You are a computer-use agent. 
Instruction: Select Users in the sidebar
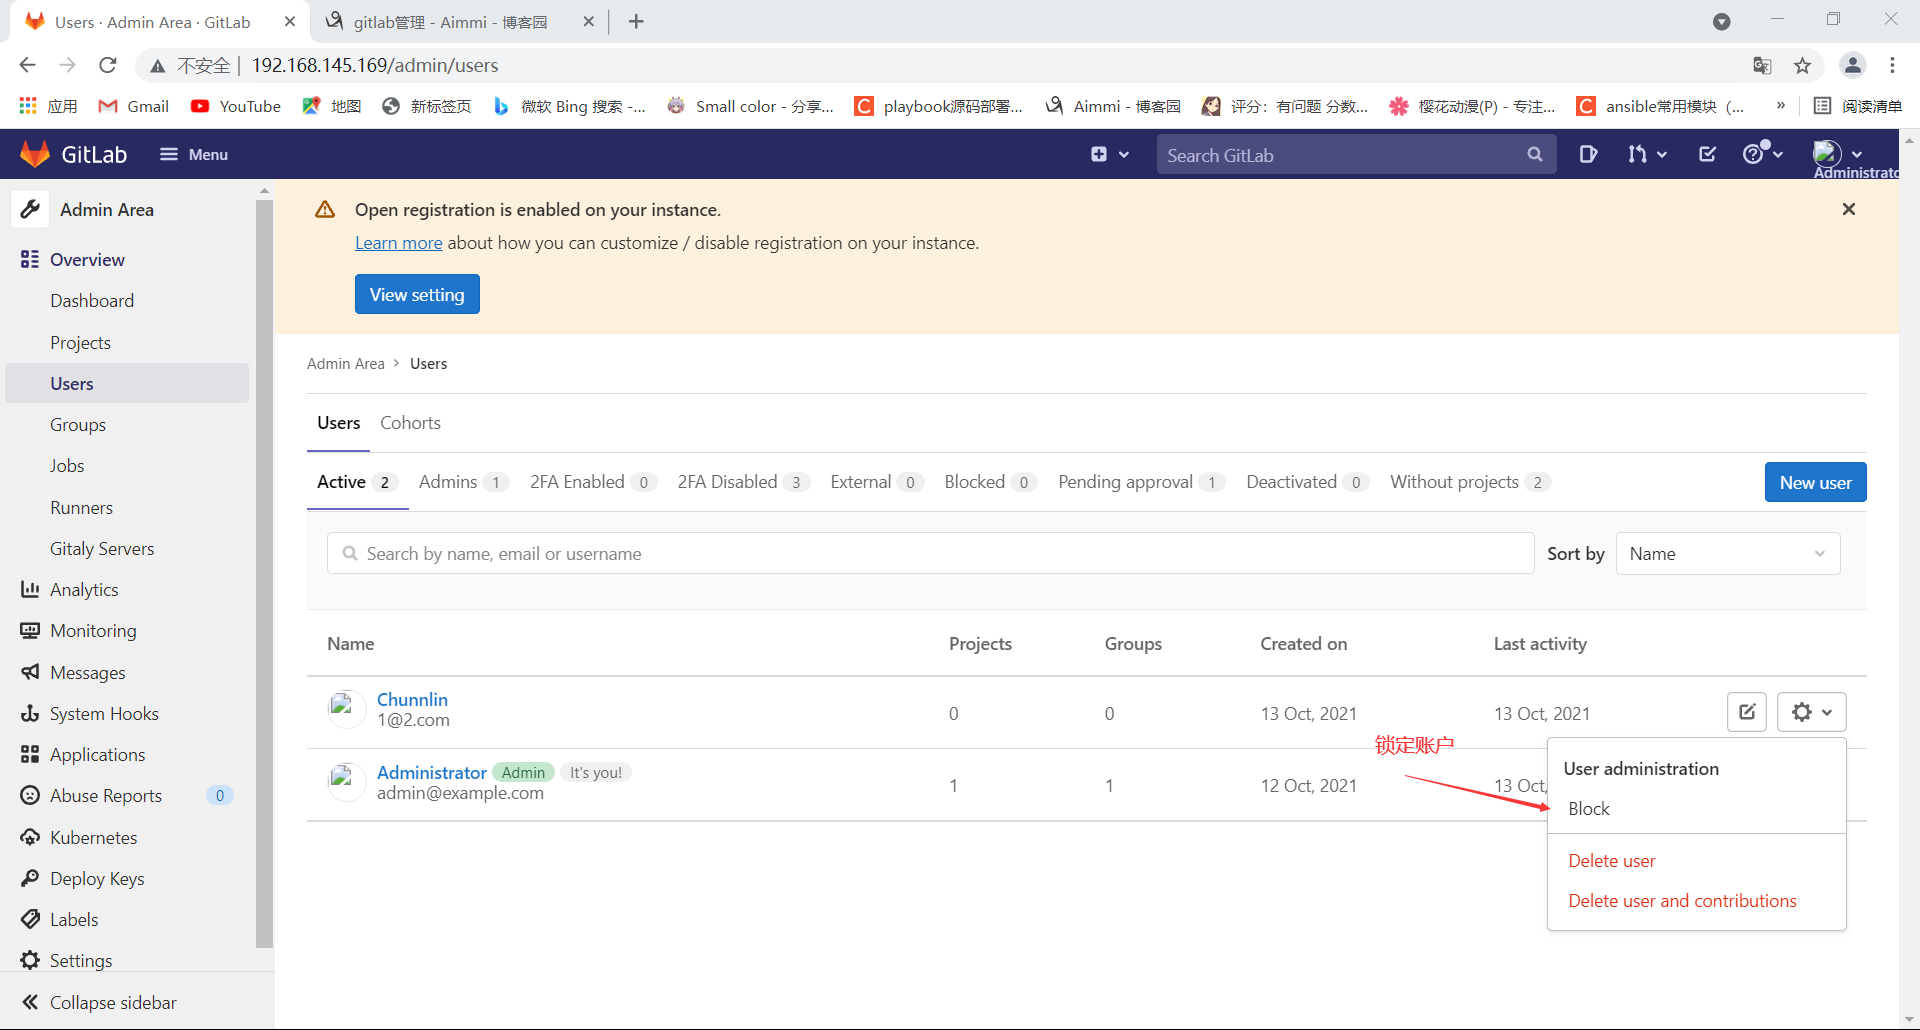[x=127, y=384]
